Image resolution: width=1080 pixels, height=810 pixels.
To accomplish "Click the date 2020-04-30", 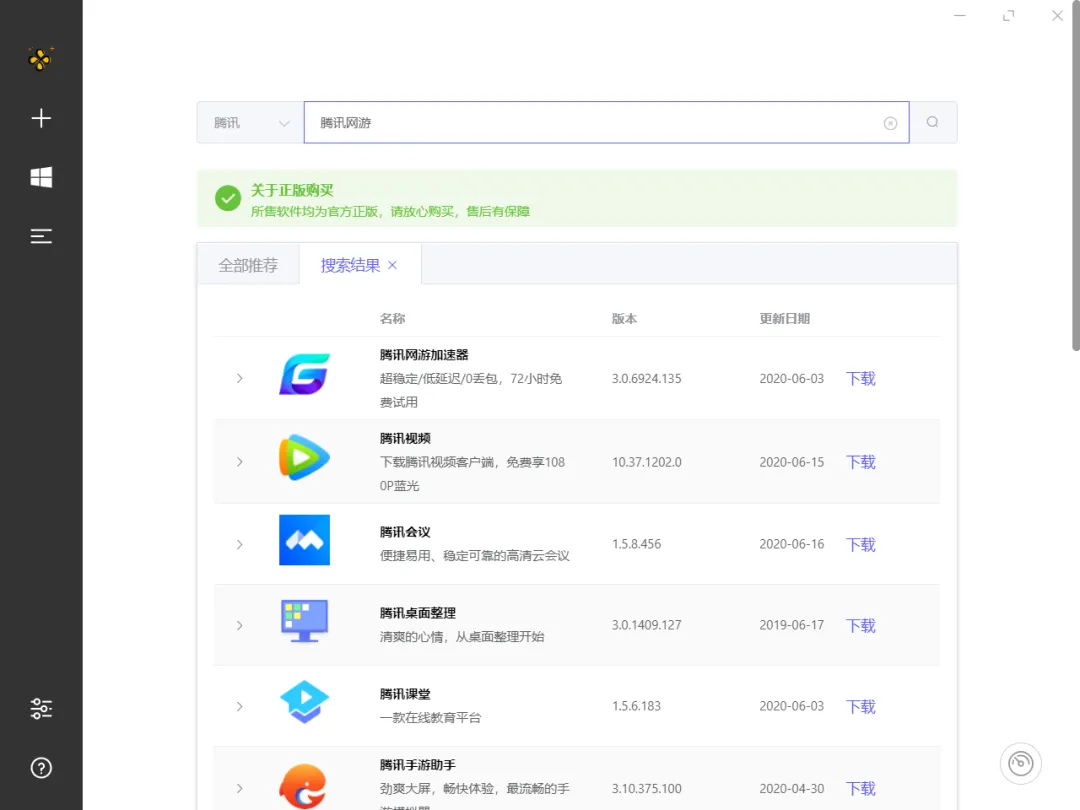I will click(791, 789).
